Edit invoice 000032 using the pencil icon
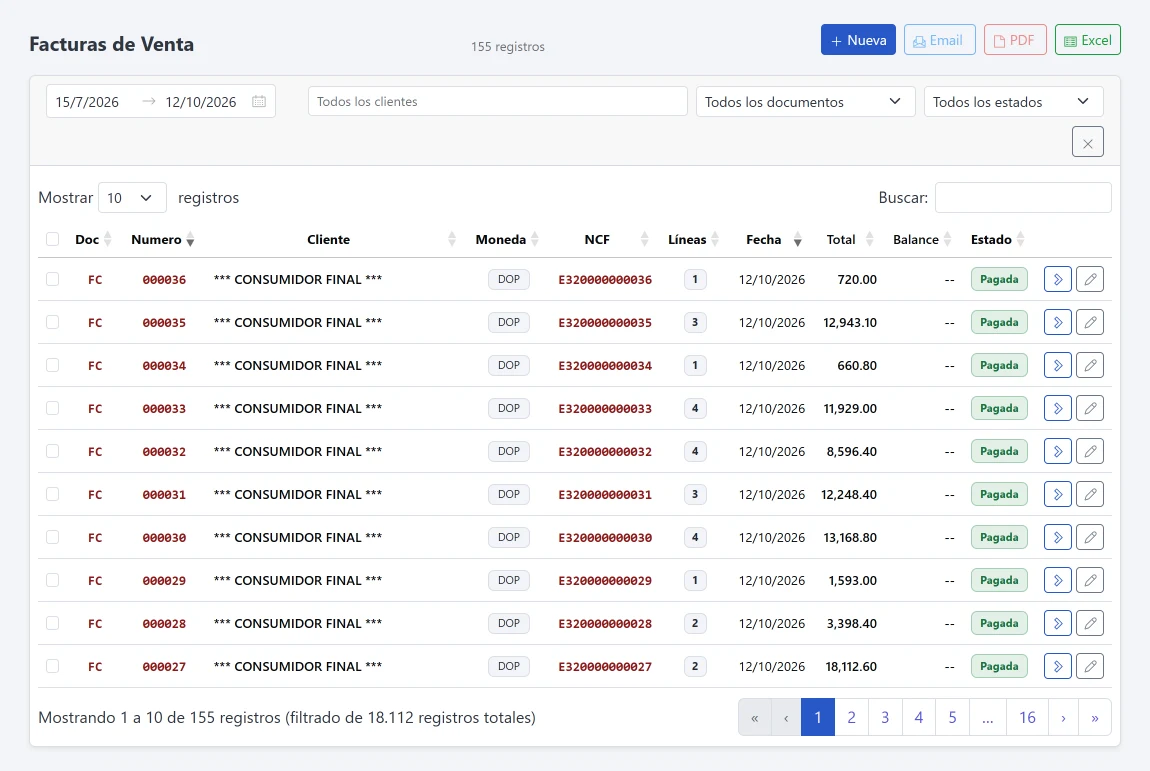Screen dimensions: 1150x771 1090,451
